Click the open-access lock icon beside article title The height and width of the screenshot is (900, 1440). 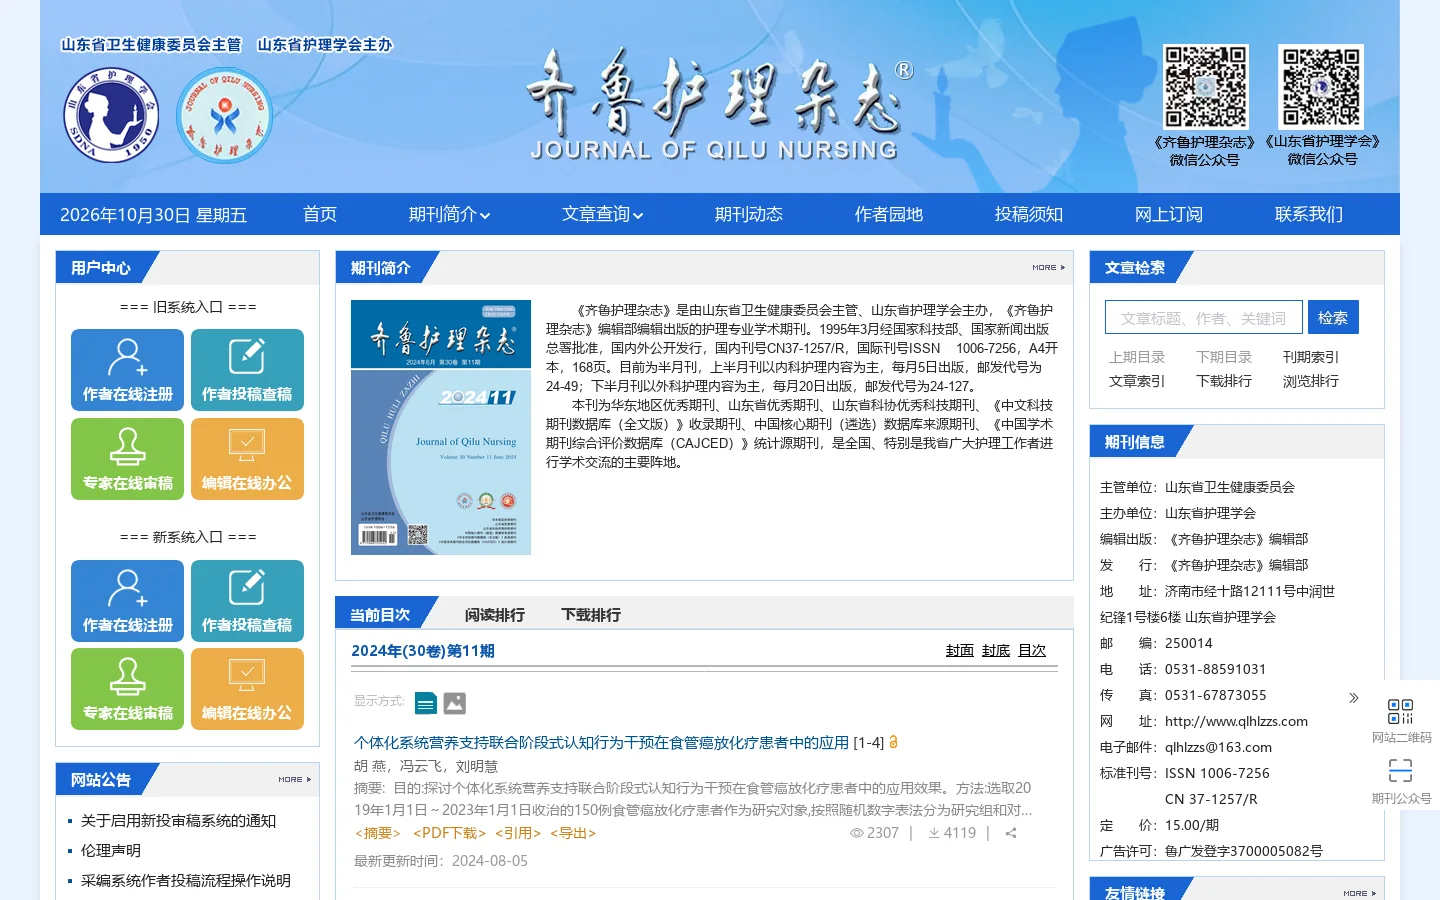point(894,742)
